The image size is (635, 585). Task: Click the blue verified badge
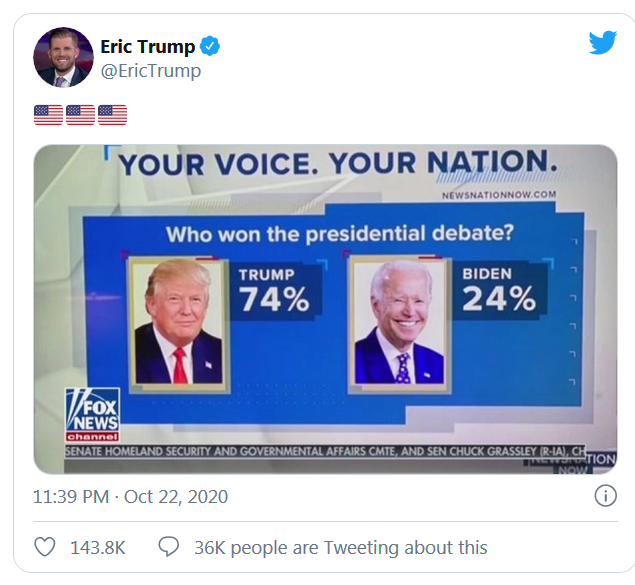(210, 46)
